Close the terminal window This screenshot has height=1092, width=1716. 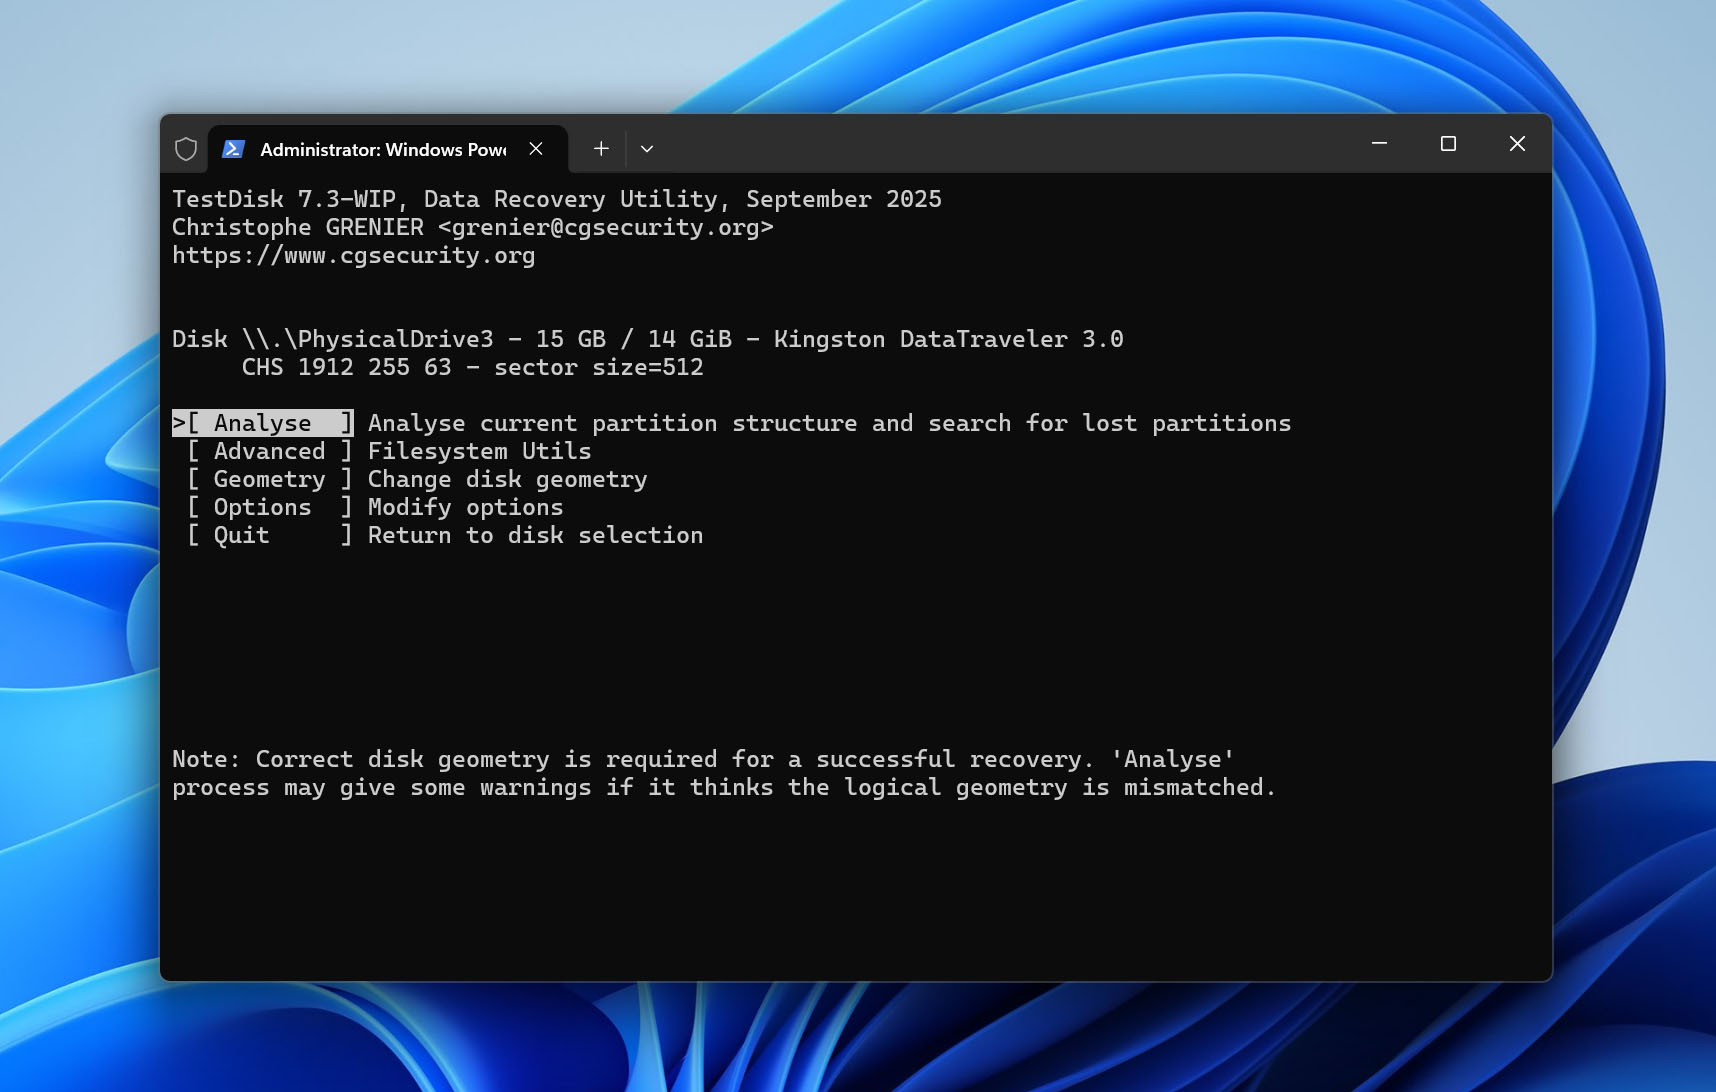click(1517, 144)
